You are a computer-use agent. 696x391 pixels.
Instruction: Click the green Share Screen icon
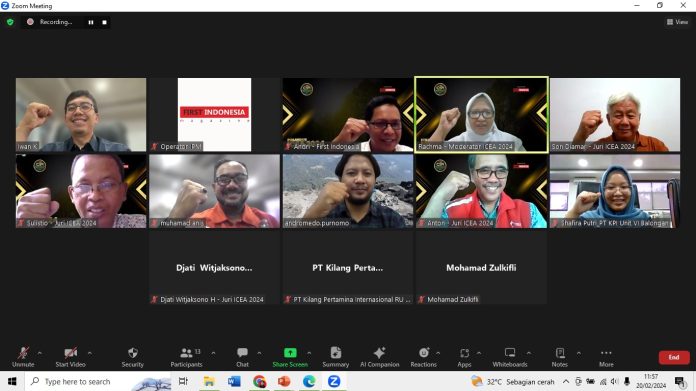[290, 353]
